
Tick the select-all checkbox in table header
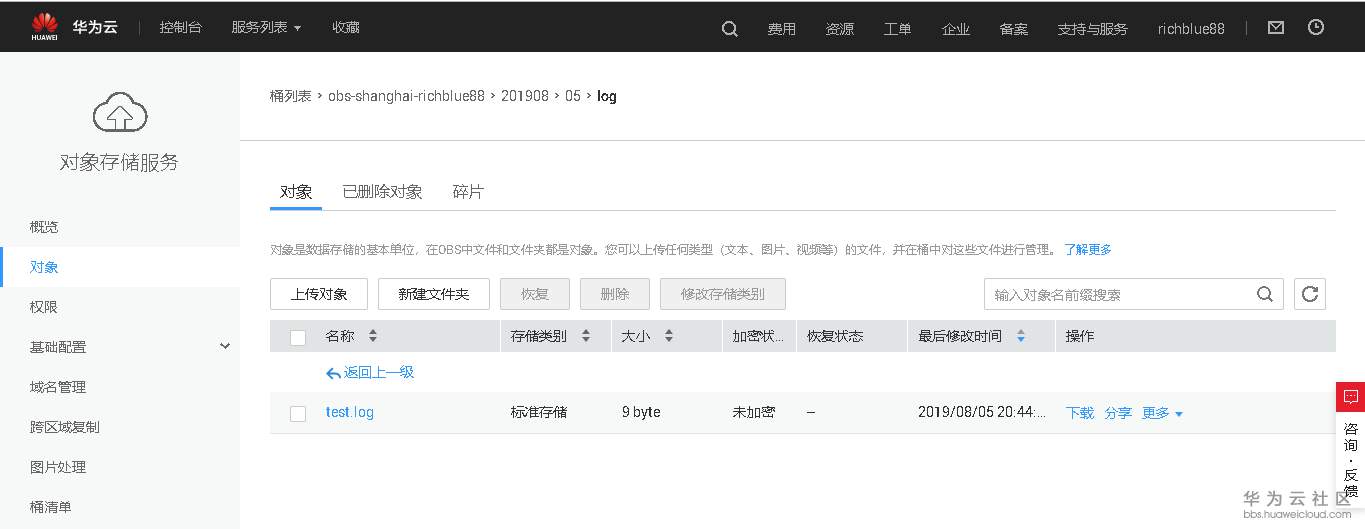pyautogui.click(x=298, y=337)
